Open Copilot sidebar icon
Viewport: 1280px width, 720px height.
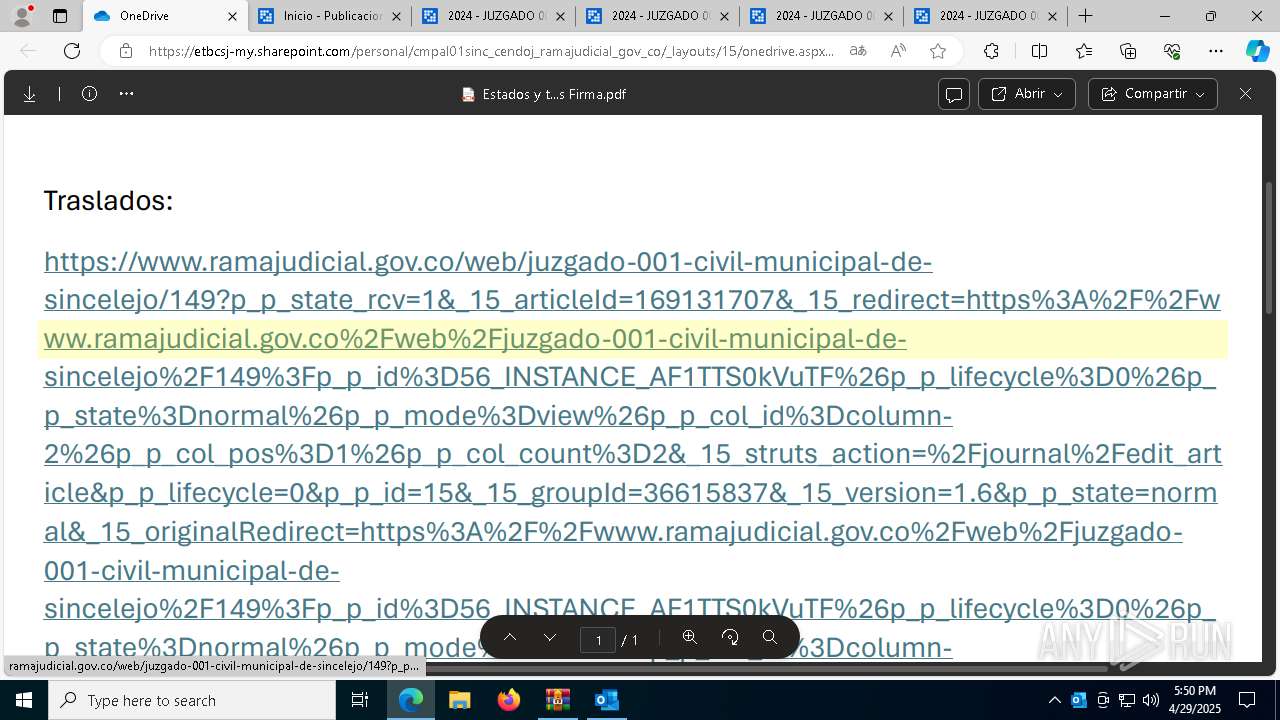tap(1257, 51)
